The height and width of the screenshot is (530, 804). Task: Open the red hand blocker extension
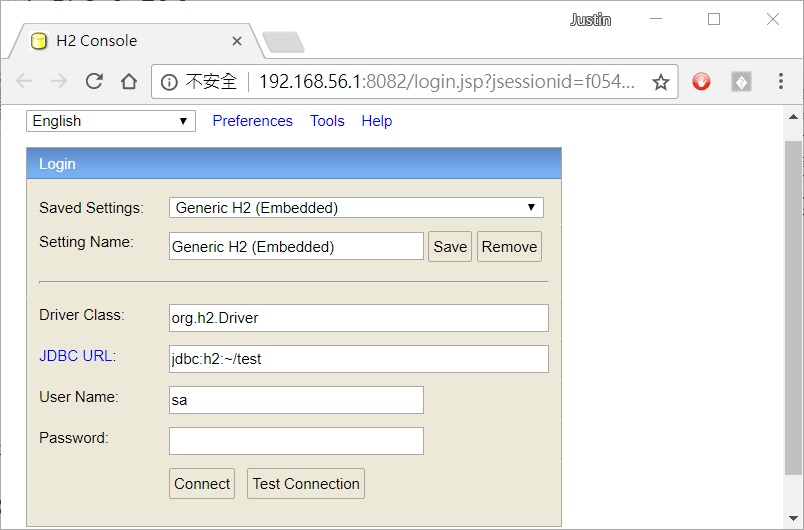coord(701,81)
